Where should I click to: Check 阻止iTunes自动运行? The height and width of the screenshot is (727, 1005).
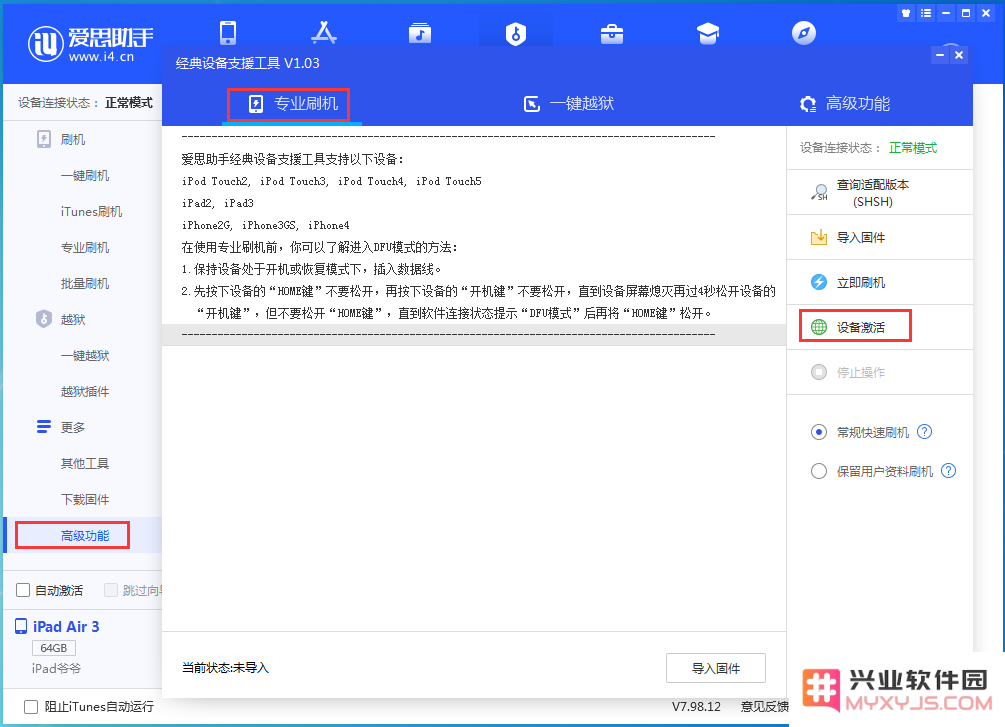pyautogui.click(x=31, y=706)
